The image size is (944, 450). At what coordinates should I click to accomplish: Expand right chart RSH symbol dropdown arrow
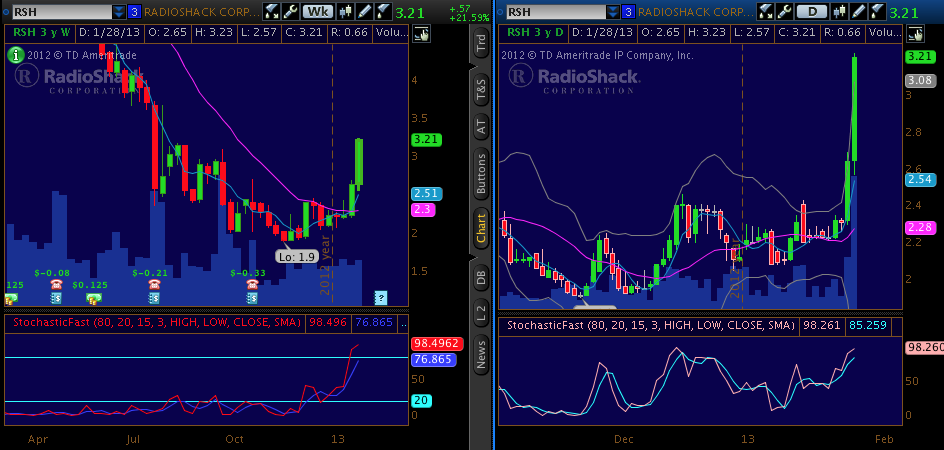[612, 11]
